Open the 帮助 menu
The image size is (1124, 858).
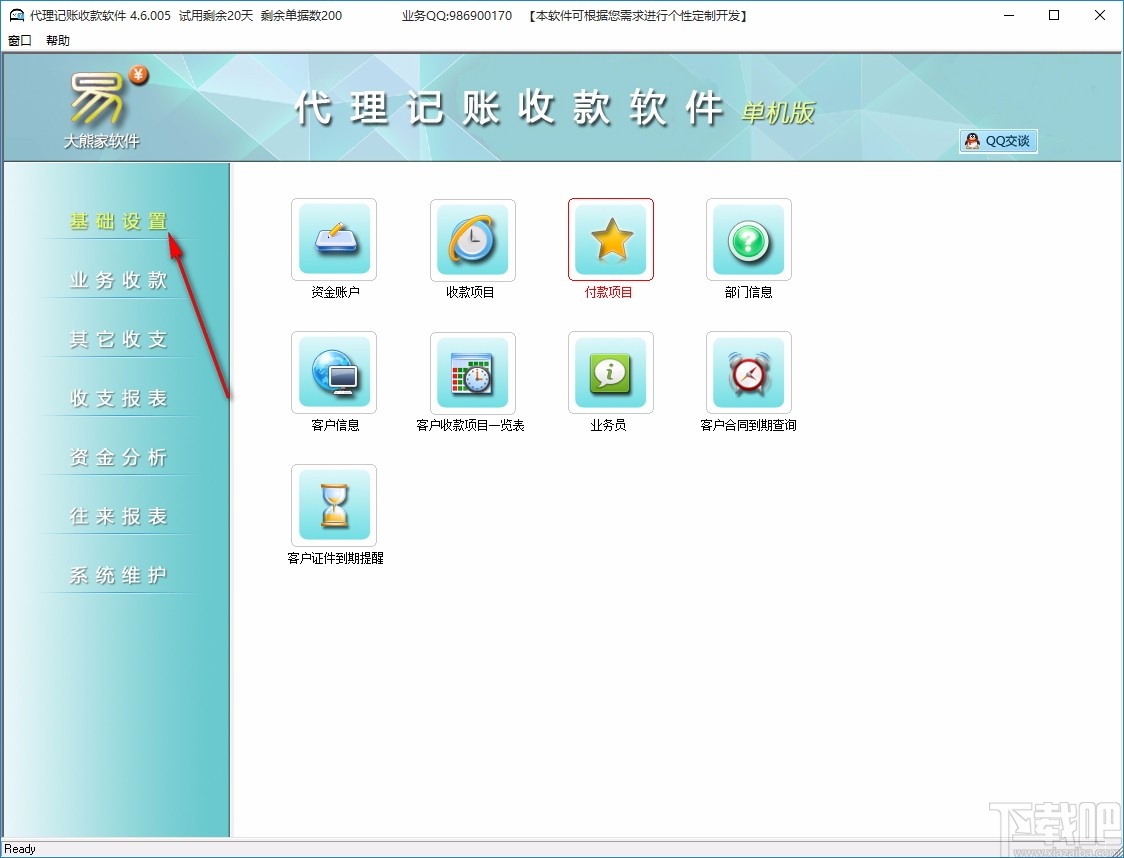pyautogui.click(x=58, y=40)
